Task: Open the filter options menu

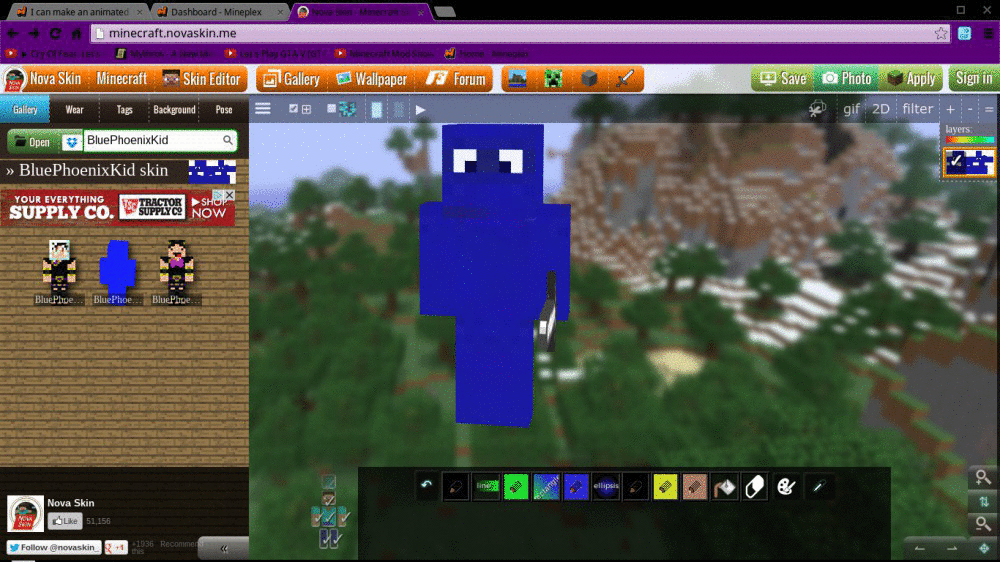Action: [x=917, y=109]
